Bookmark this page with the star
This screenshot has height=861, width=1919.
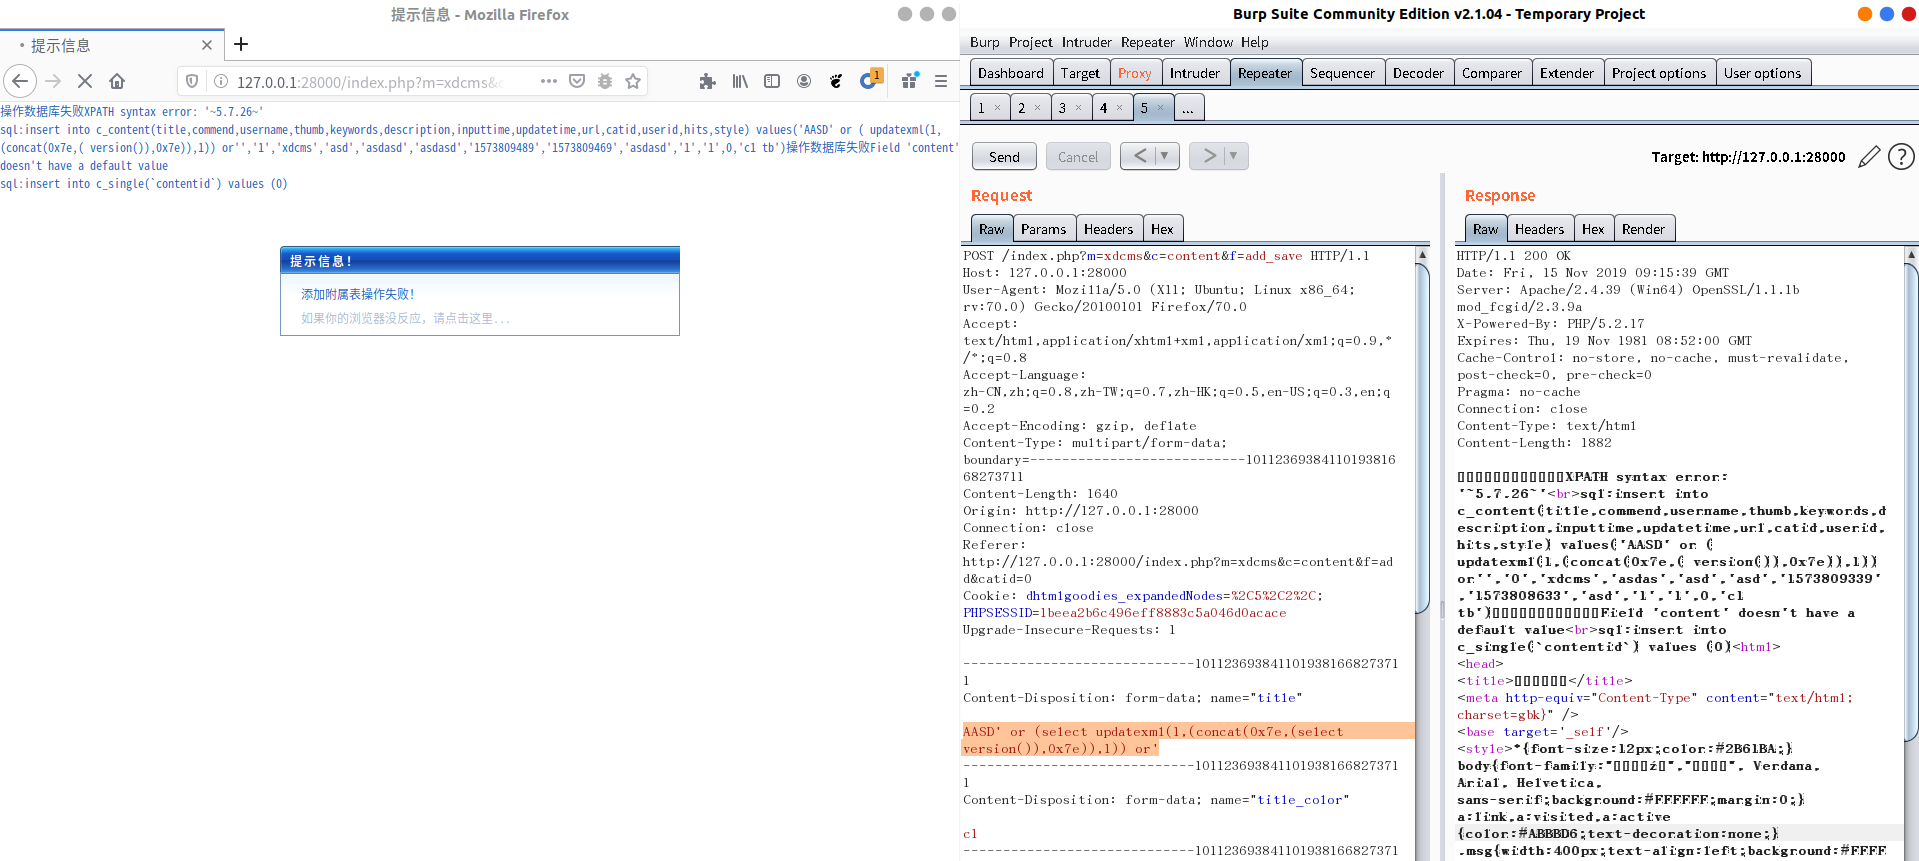click(x=633, y=81)
